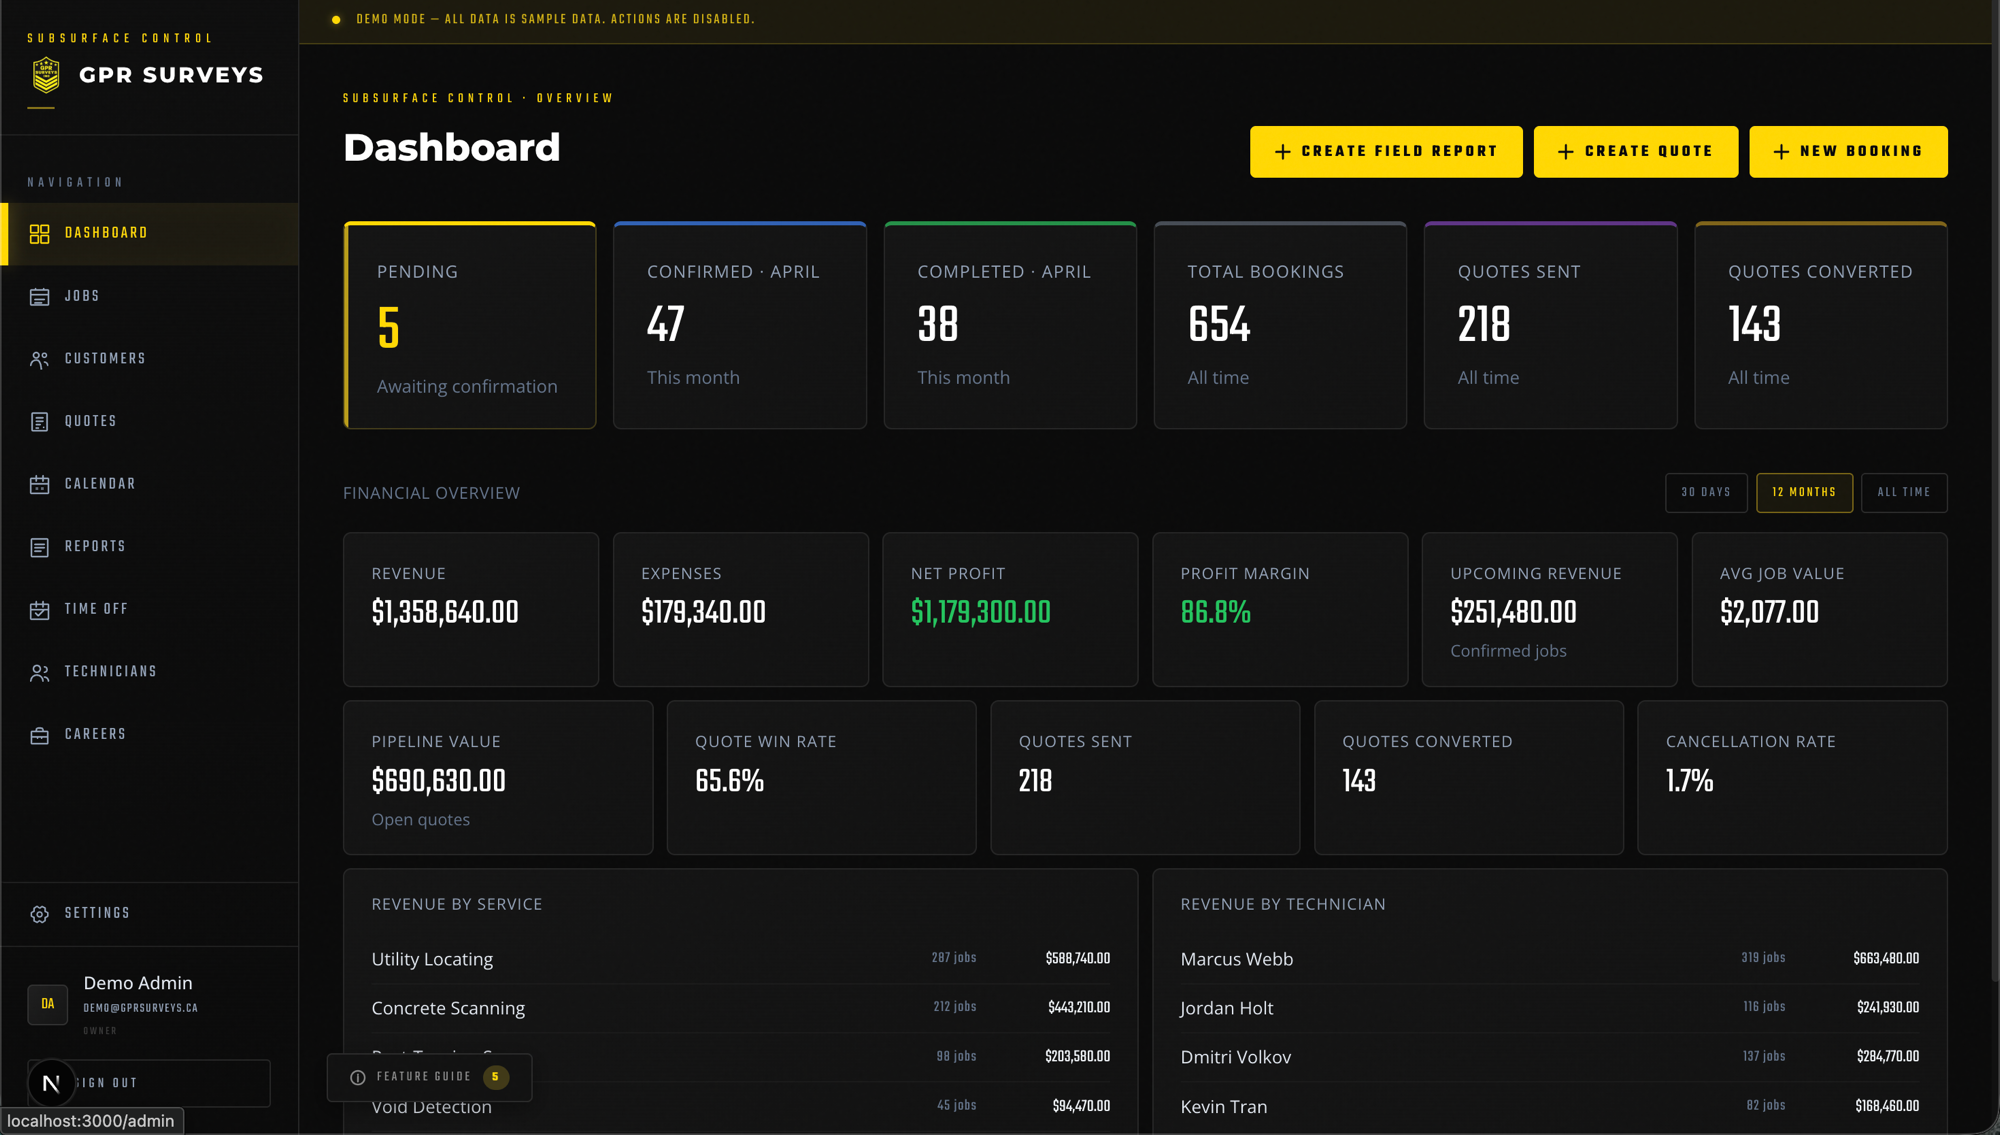This screenshot has height=1135, width=2000.
Task: Click the Settings gear icon
Action: [39, 914]
